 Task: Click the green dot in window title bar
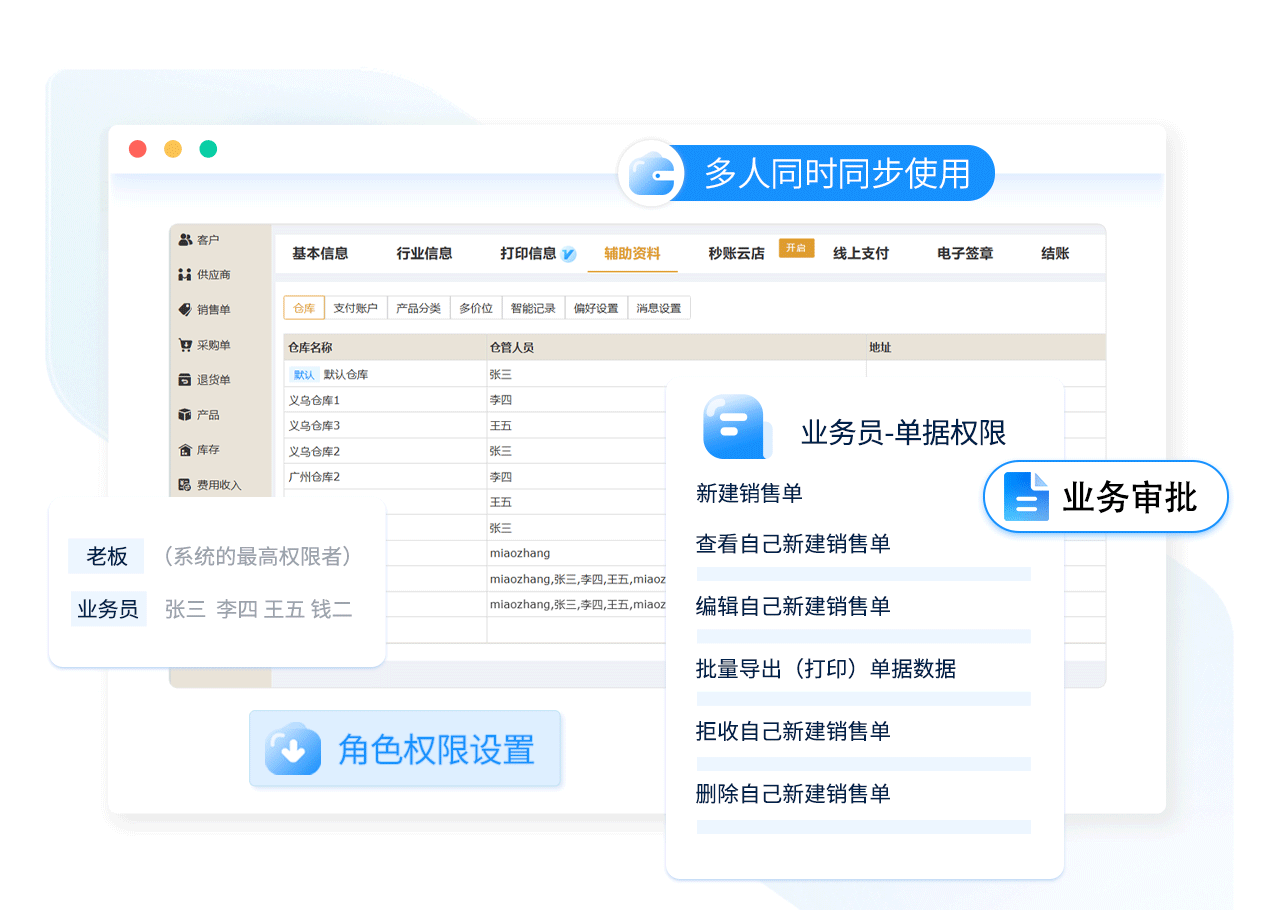(208, 149)
